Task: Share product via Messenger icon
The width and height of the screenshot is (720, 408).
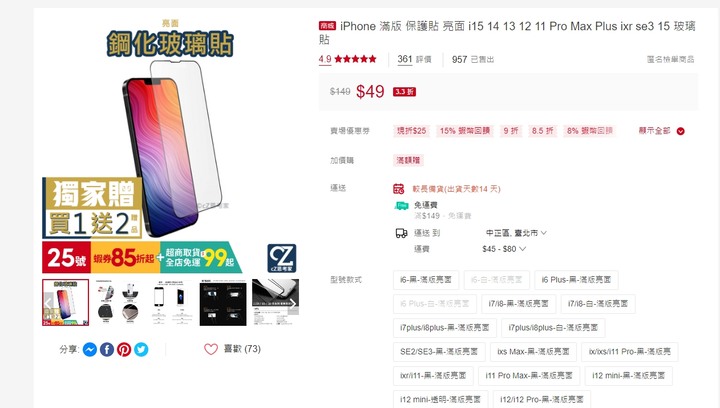Action: [x=90, y=350]
